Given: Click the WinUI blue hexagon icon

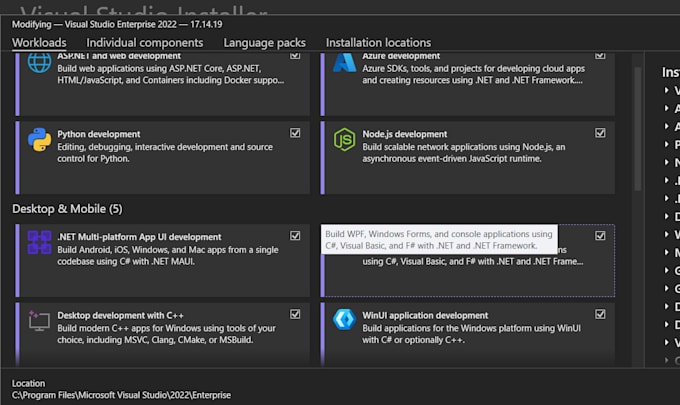Looking at the screenshot, I should [344, 320].
